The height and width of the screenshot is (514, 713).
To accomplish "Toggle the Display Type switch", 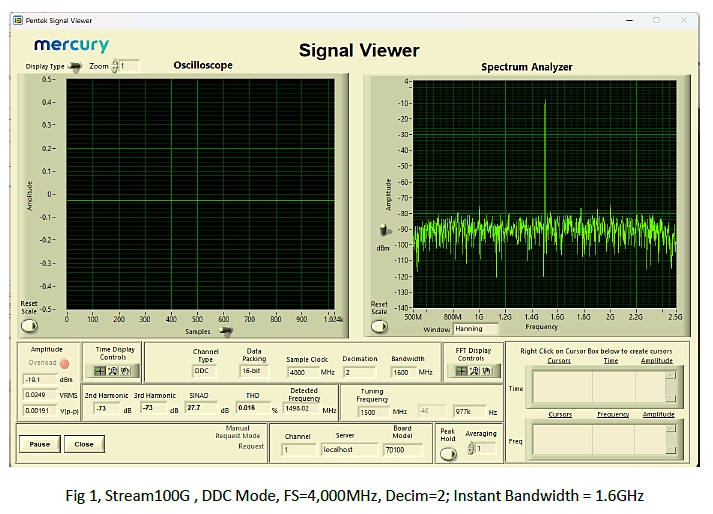I will (75, 67).
